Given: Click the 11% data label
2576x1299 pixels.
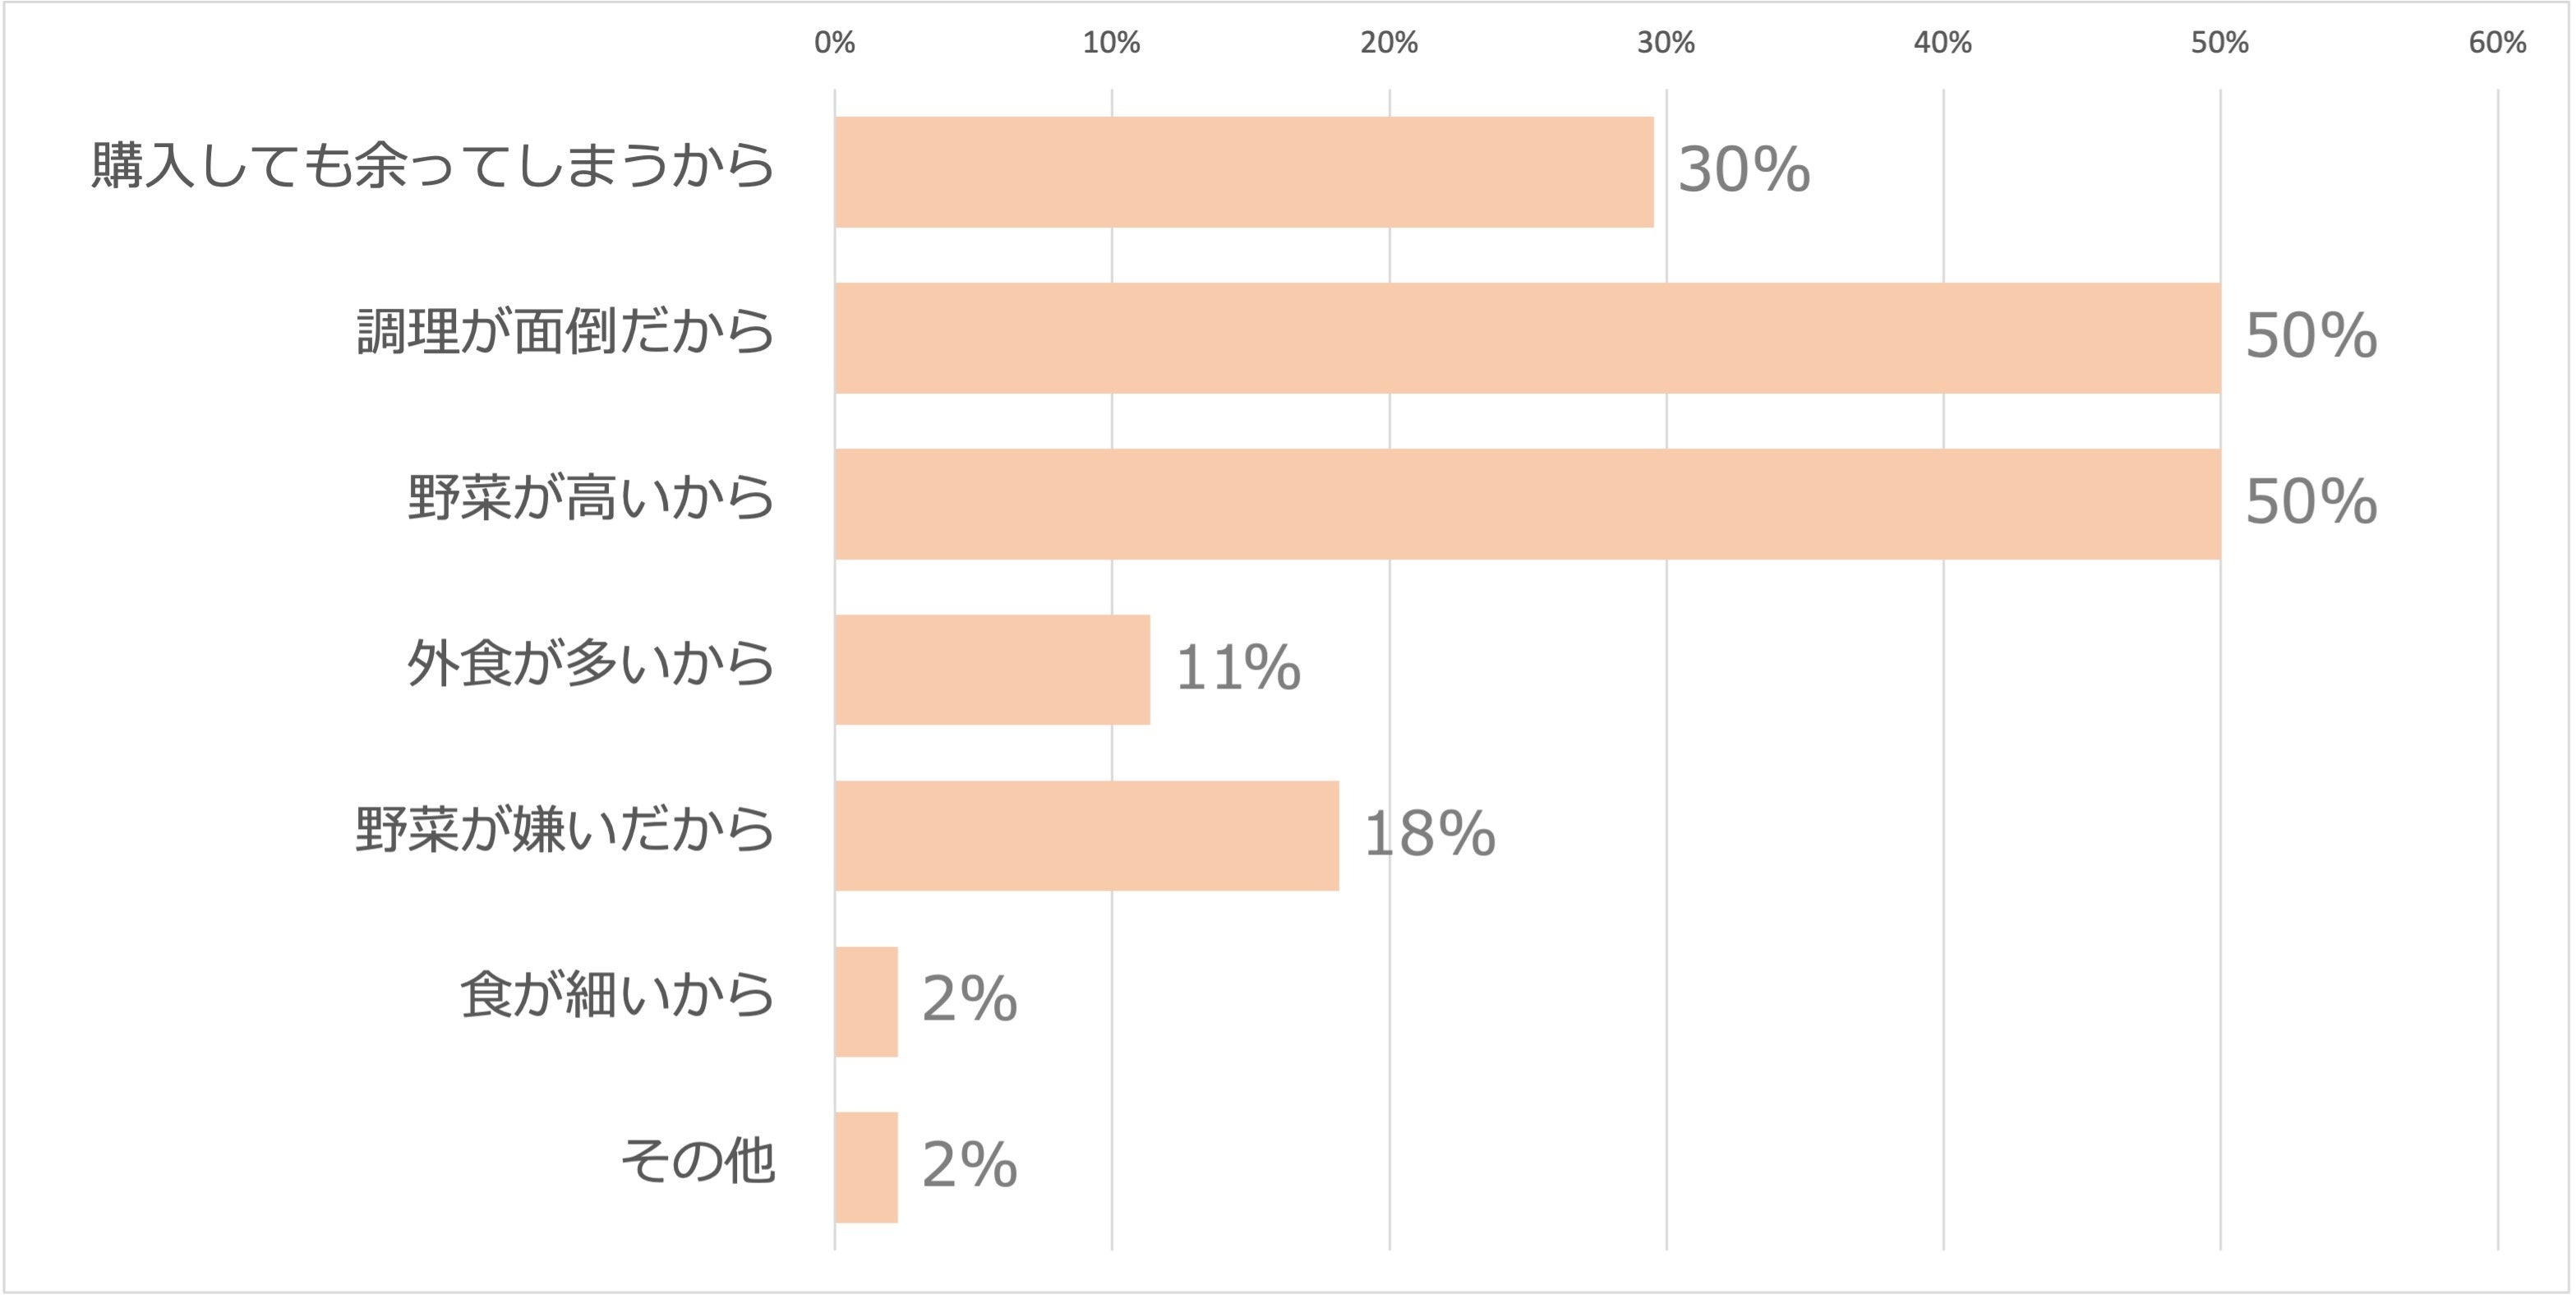Looking at the screenshot, I should (1238, 668).
